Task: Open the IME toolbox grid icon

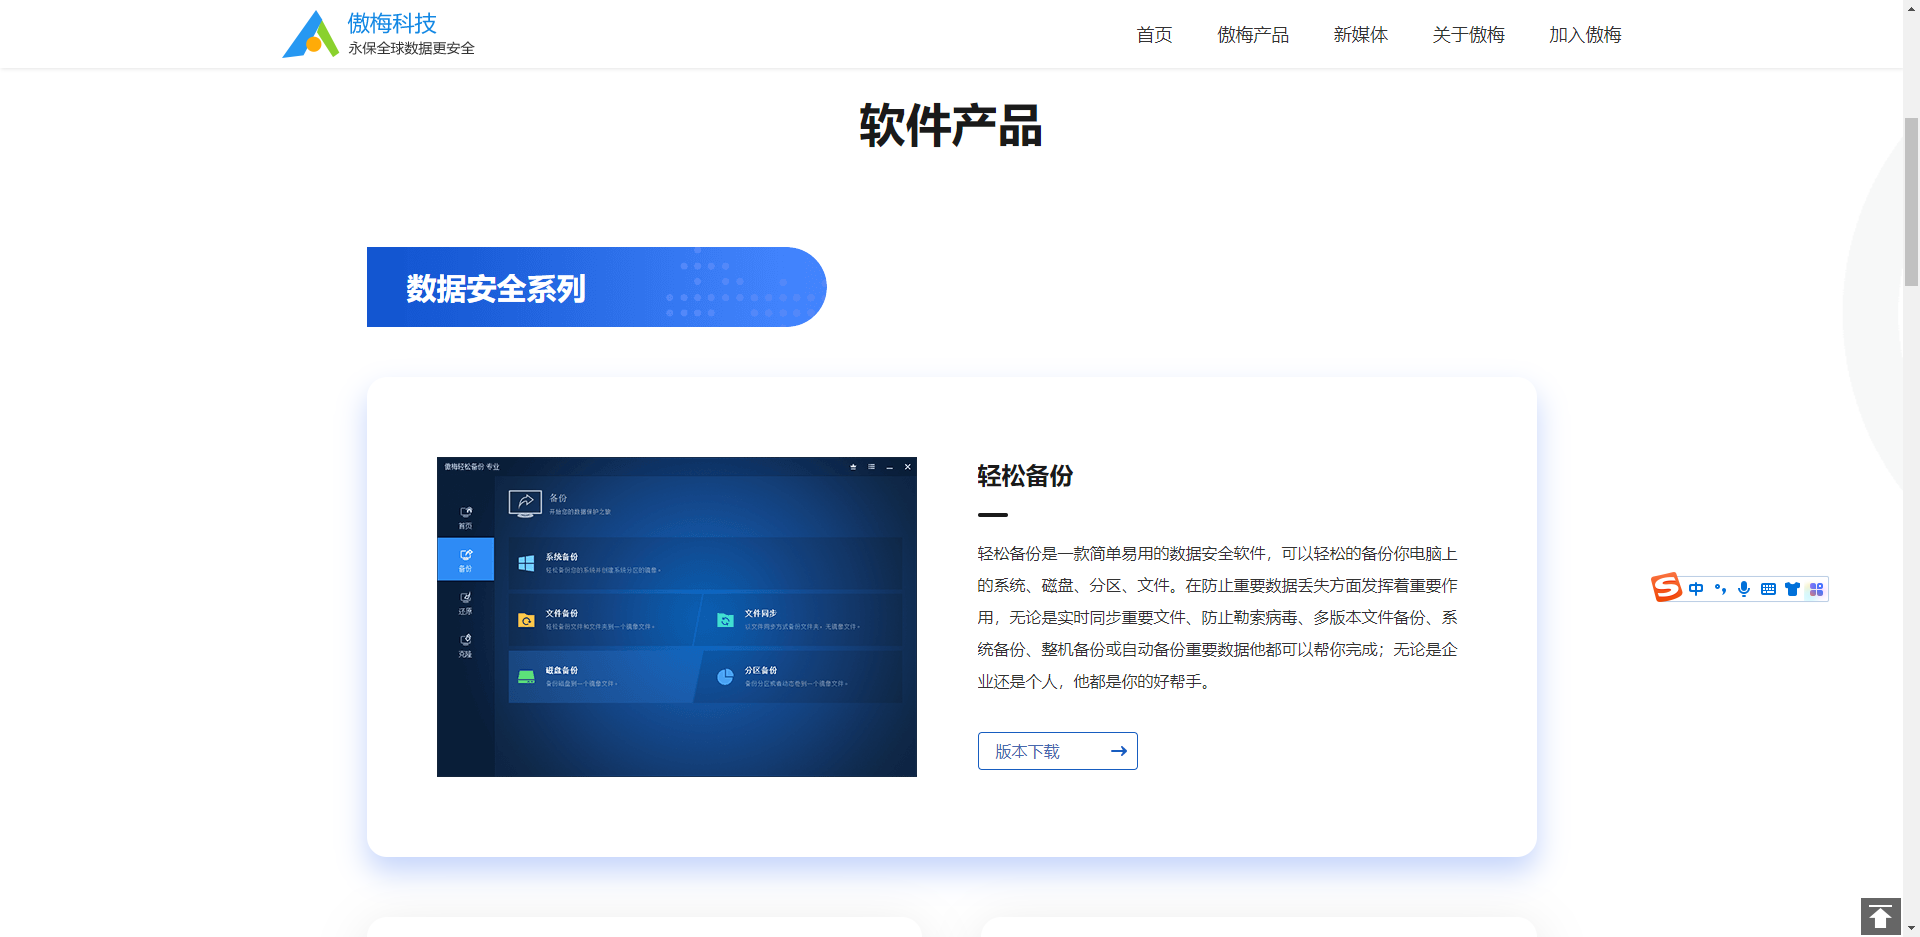Action: coord(1816,589)
